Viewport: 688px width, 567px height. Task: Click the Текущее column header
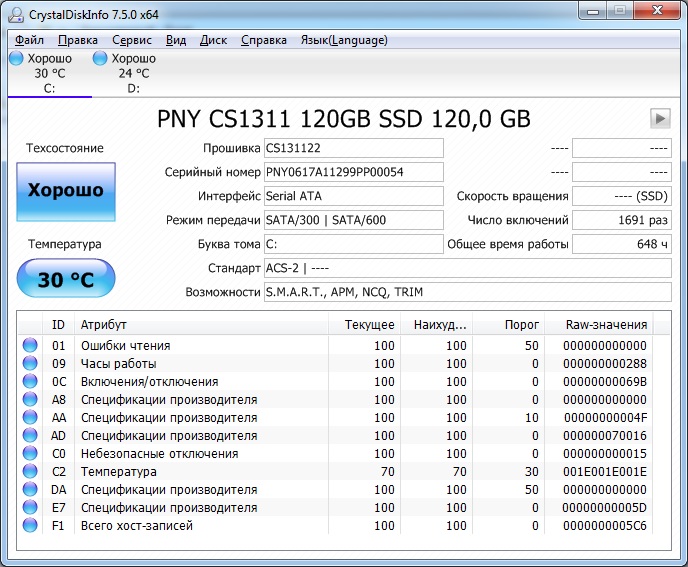tap(365, 325)
